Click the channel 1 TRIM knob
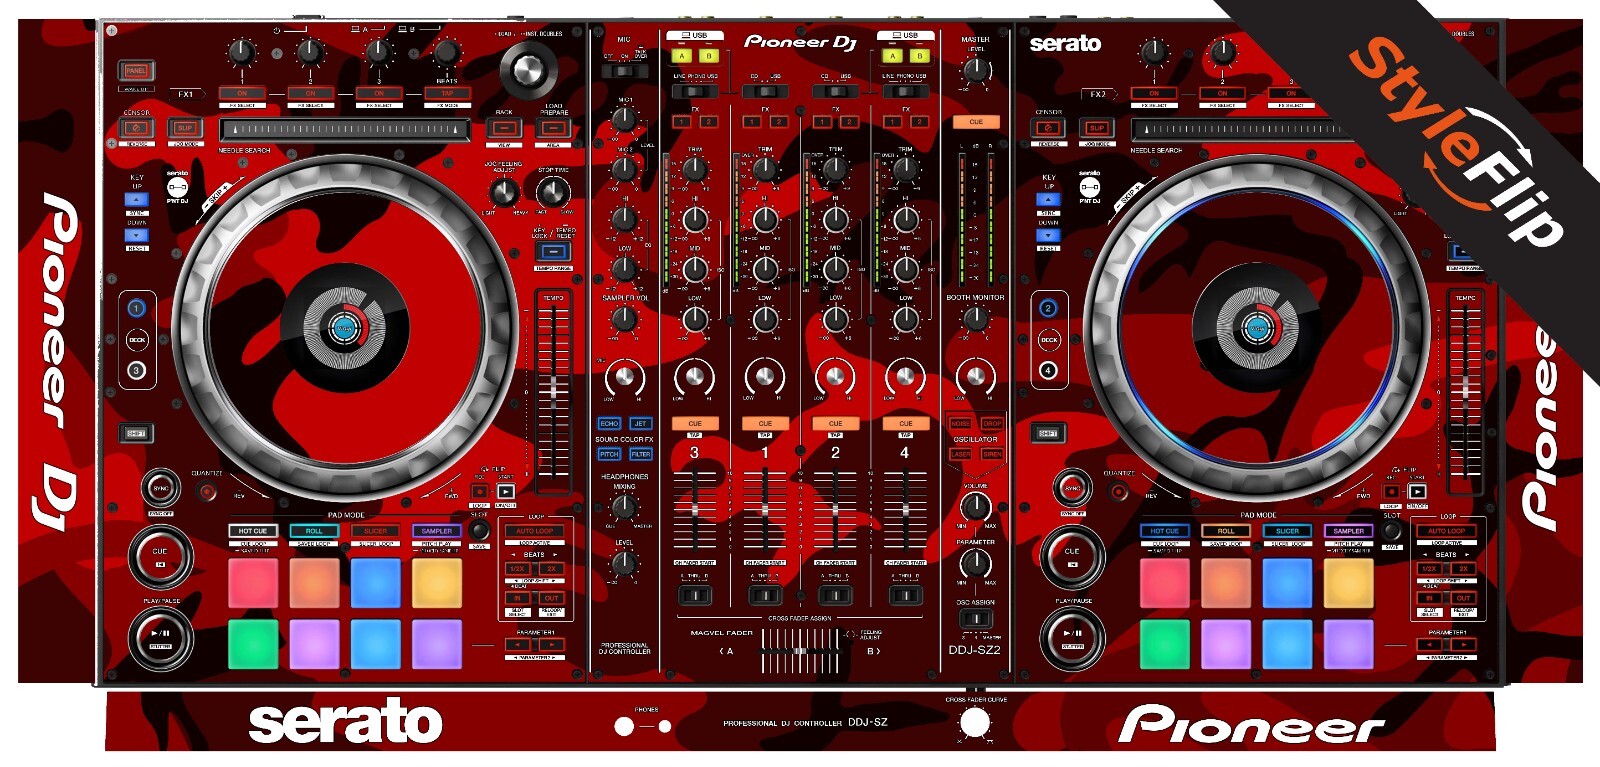 pyautogui.click(x=765, y=169)
